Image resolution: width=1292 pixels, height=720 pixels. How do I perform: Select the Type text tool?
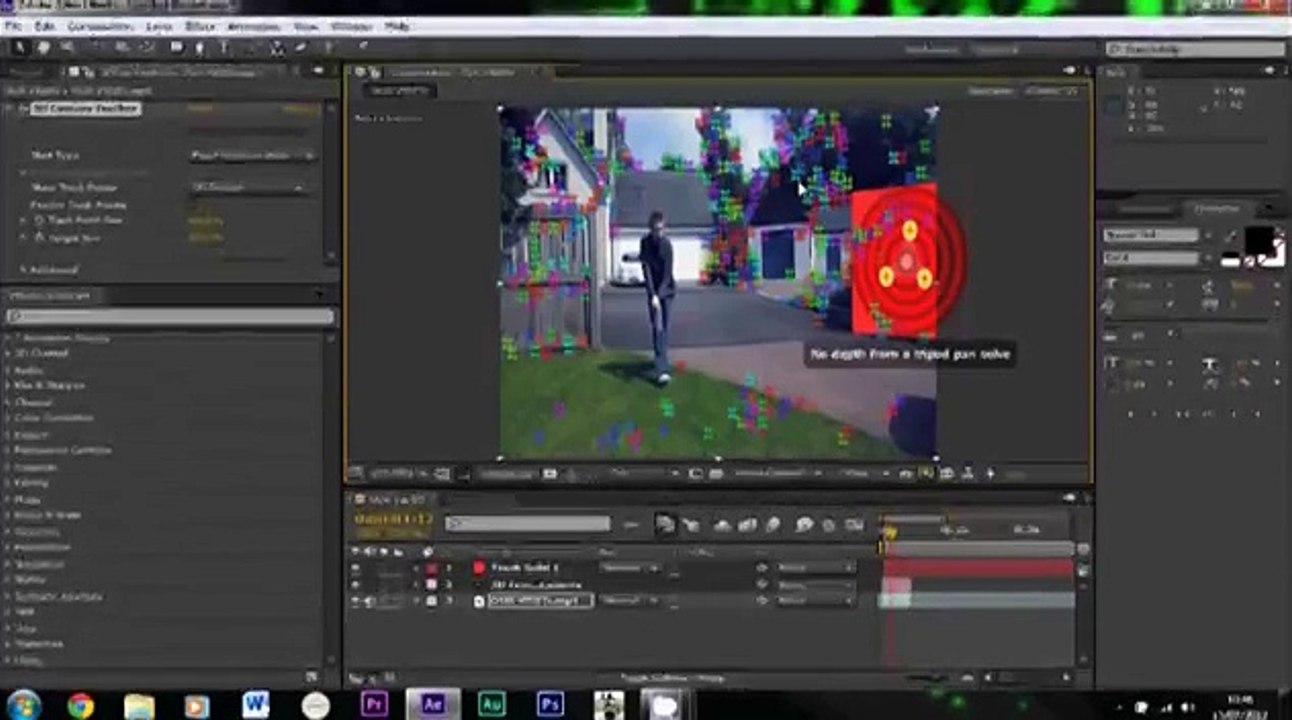click(223, 47)
